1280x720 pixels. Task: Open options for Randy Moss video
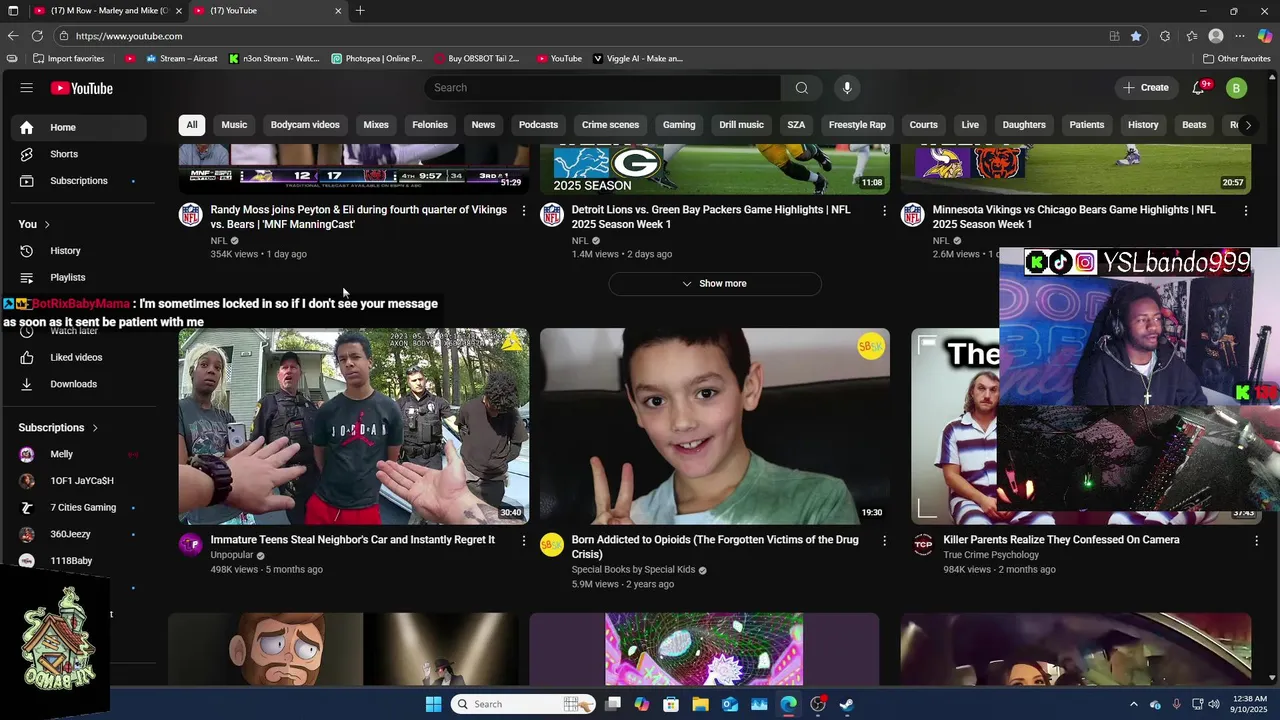point(523,210)
